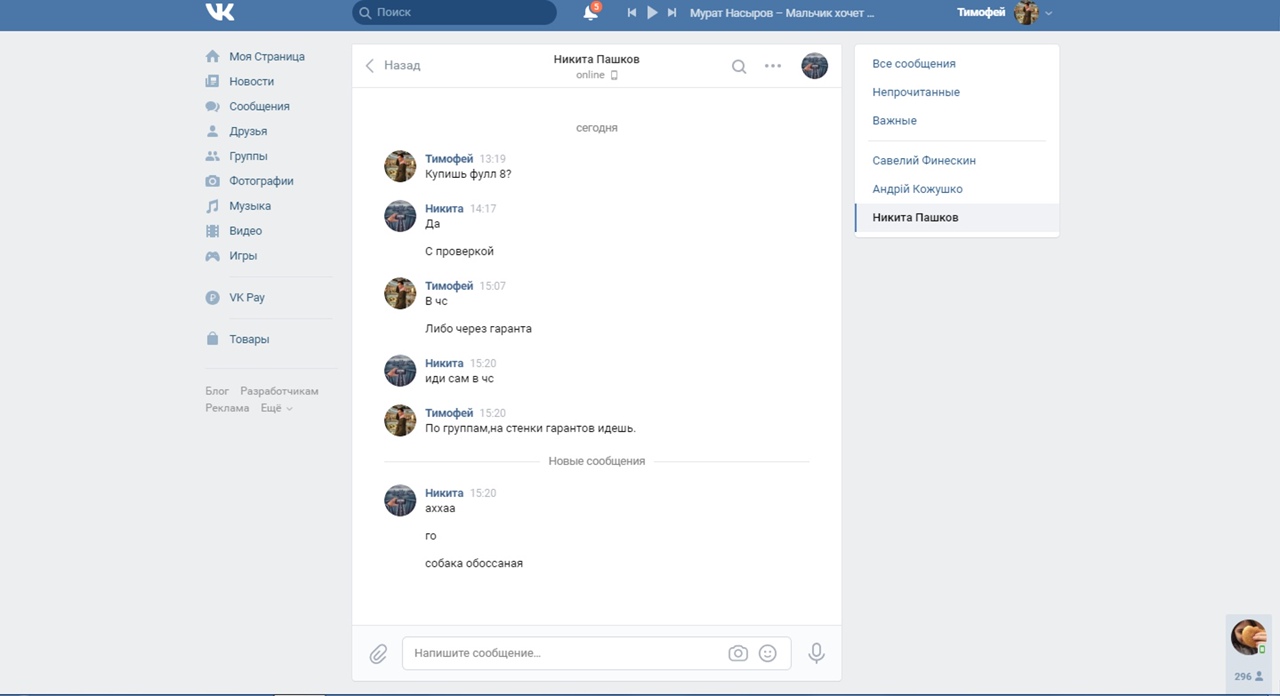Search within this conversation

coord(739,67)
